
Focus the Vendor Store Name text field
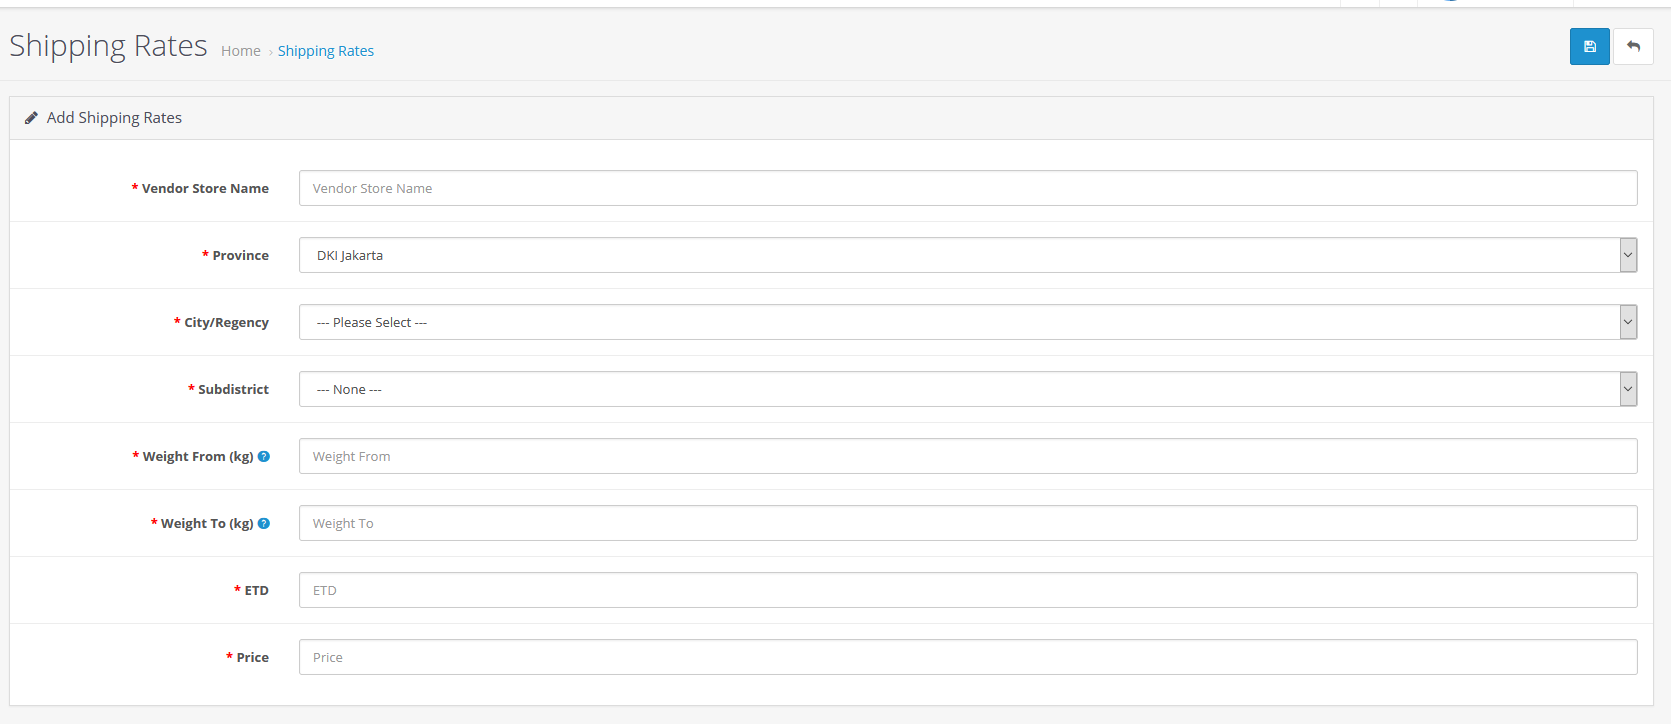coord(967,188)
